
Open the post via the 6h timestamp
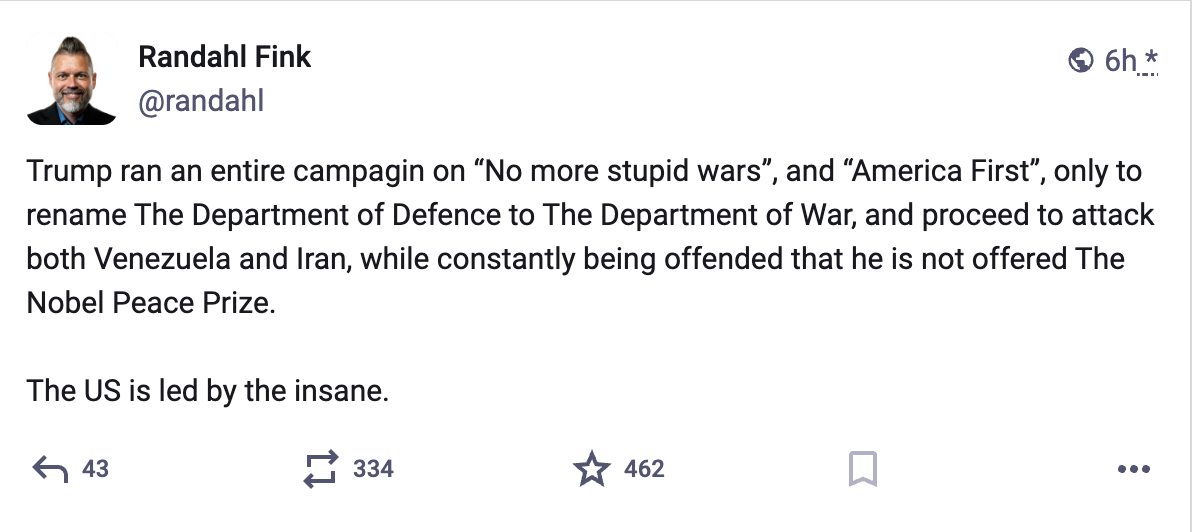click(x=1120, y=61)
